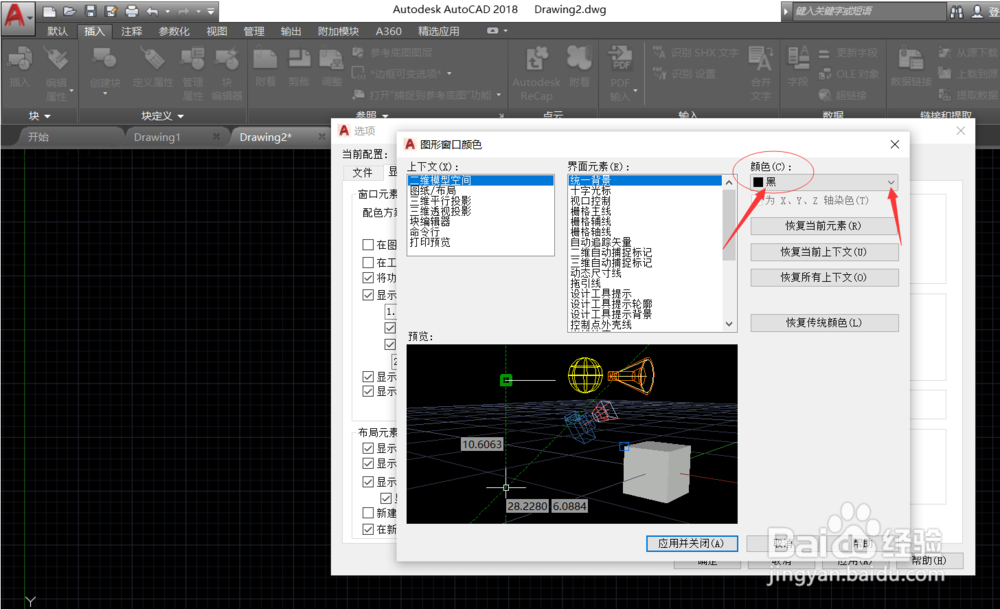Viewport: 1000px width, 609px height.
Task: Select 栅格主线 in the interface element list
Action: tap(645, 211)
